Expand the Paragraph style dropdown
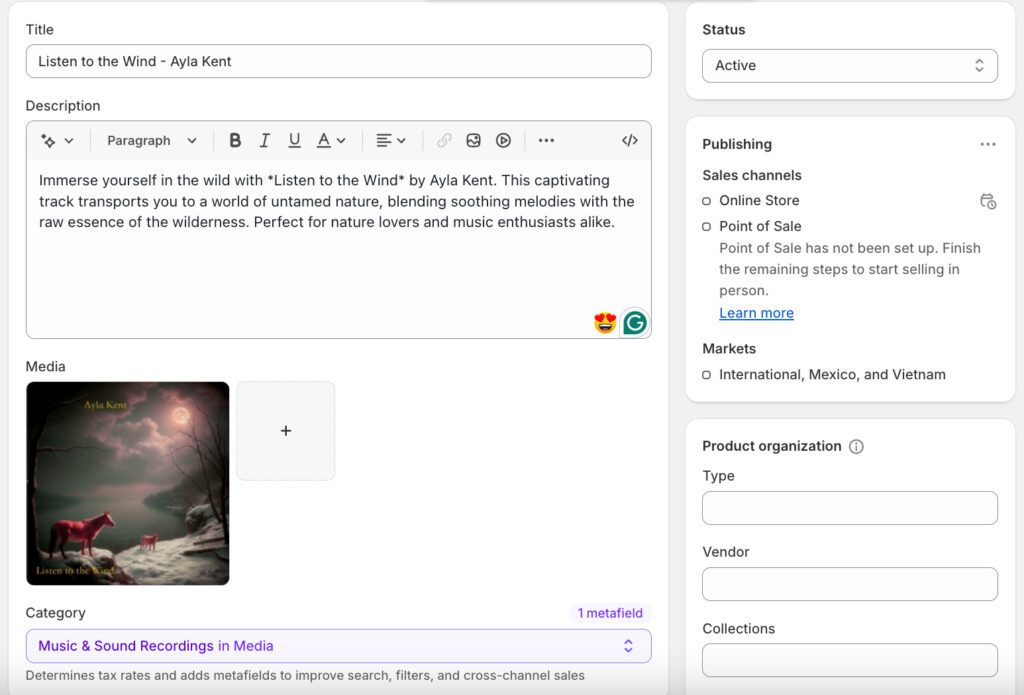This screenshot has width=1024, height=695. pos(152,141)
